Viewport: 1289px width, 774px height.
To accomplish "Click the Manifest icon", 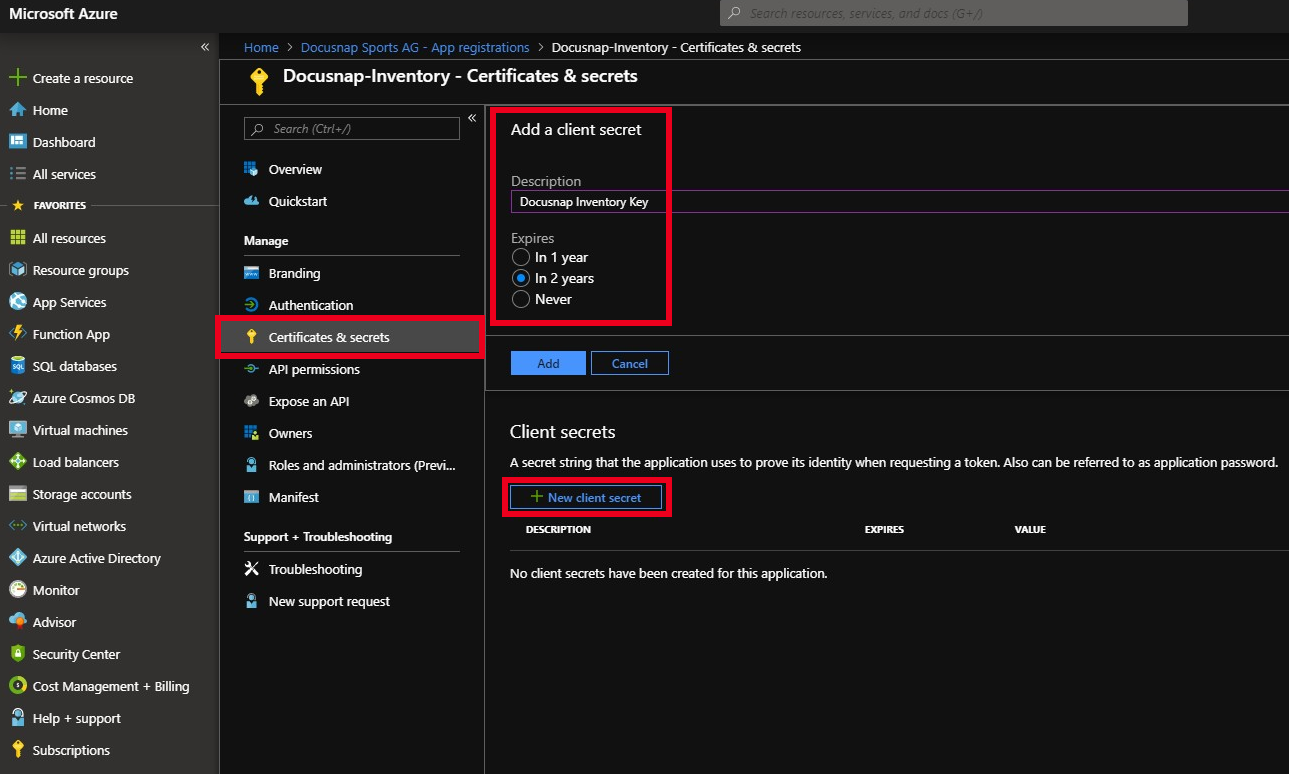I will [251, 497].
